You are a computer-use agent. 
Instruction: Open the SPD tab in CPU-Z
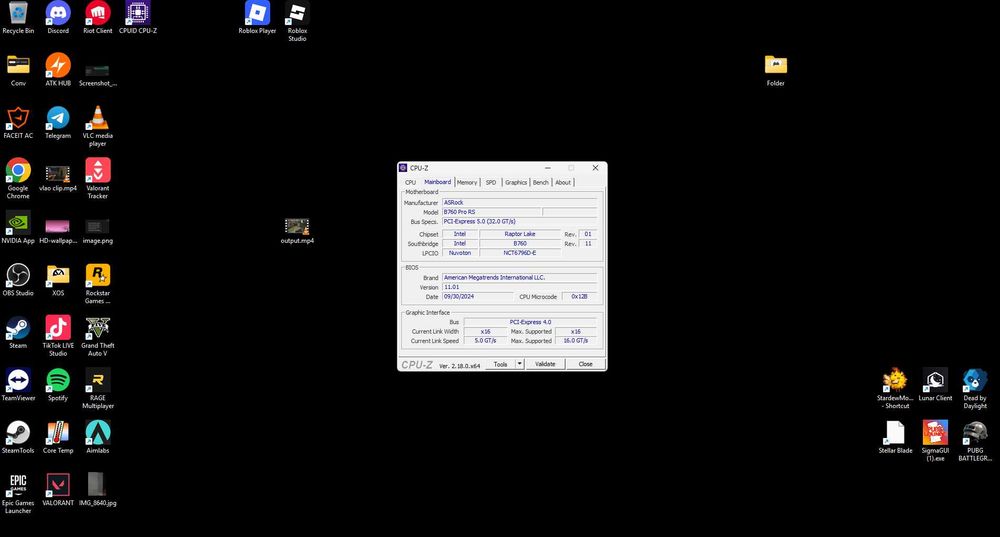(x=490, y=182)
